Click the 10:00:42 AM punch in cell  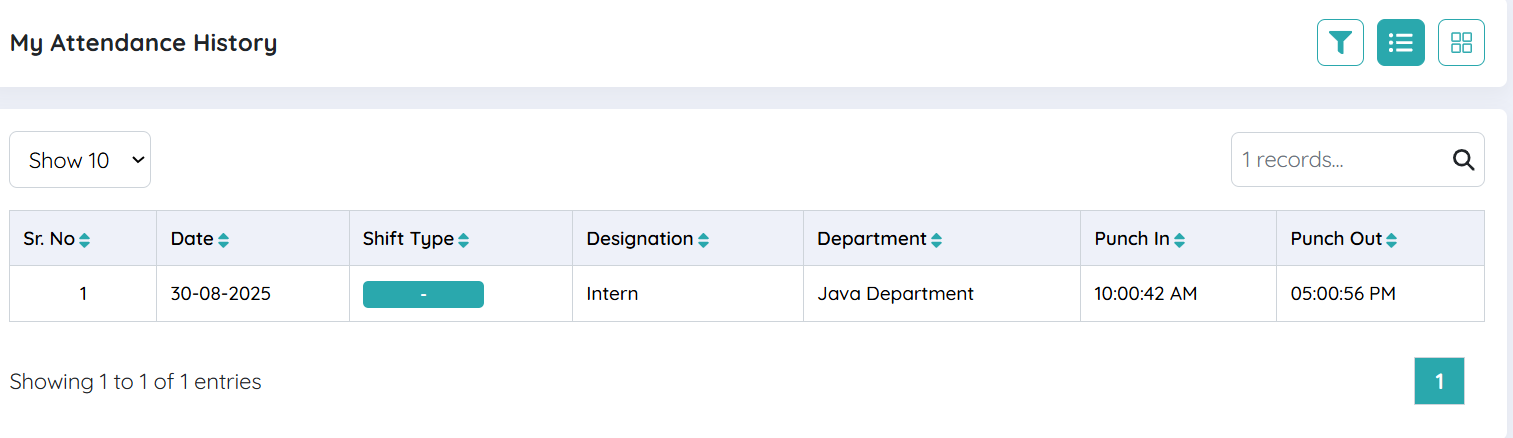pyautogui.click(x=1146, y=294)
